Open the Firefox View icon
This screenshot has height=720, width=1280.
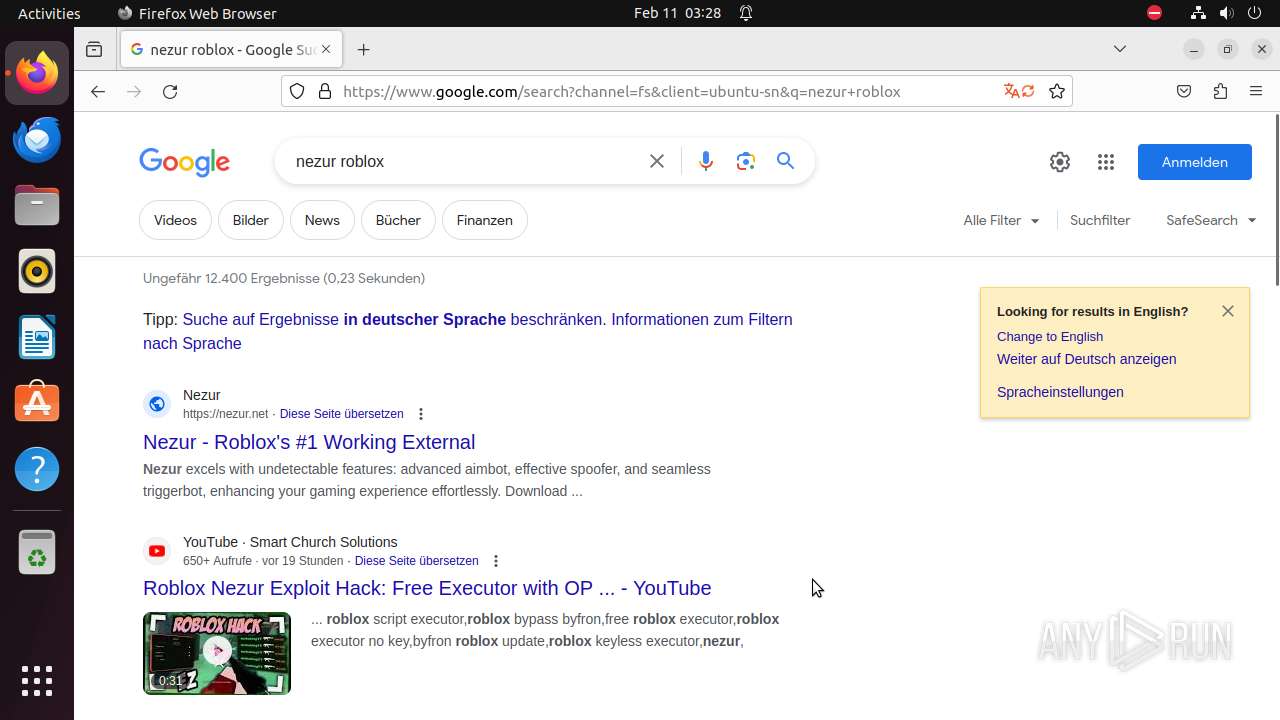(x=94, y=49)
